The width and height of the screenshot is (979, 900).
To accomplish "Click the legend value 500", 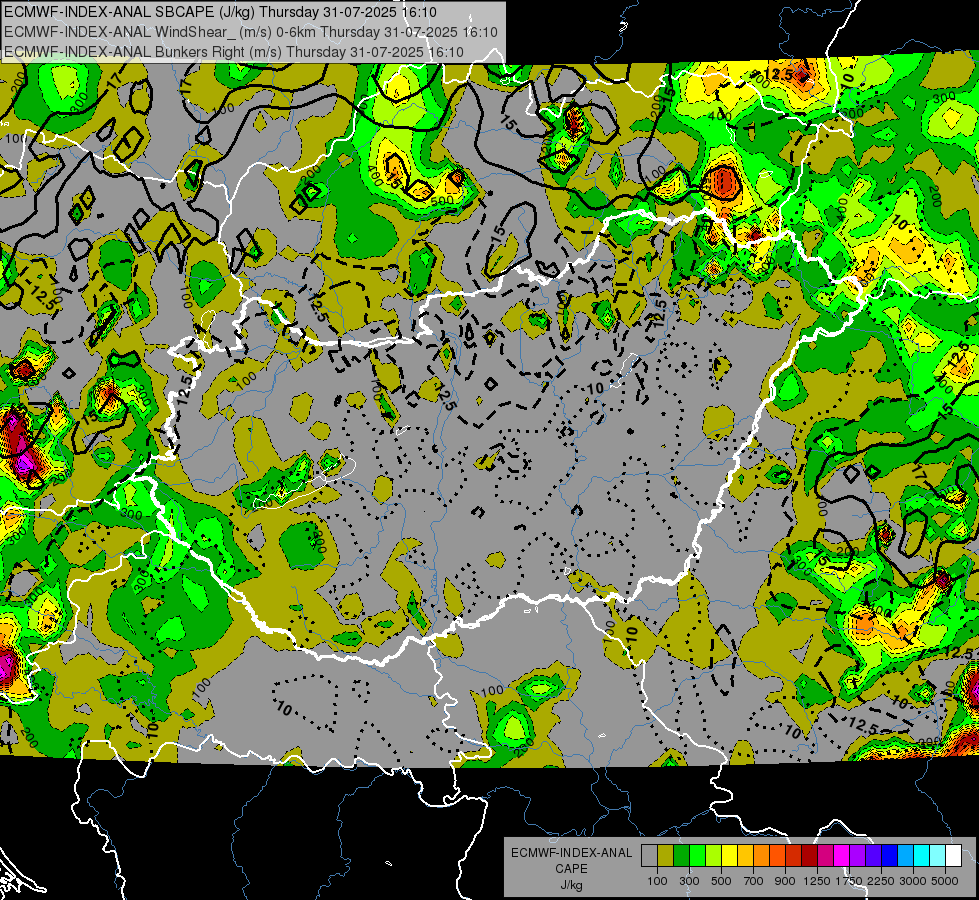I will (x=721, y=881).
